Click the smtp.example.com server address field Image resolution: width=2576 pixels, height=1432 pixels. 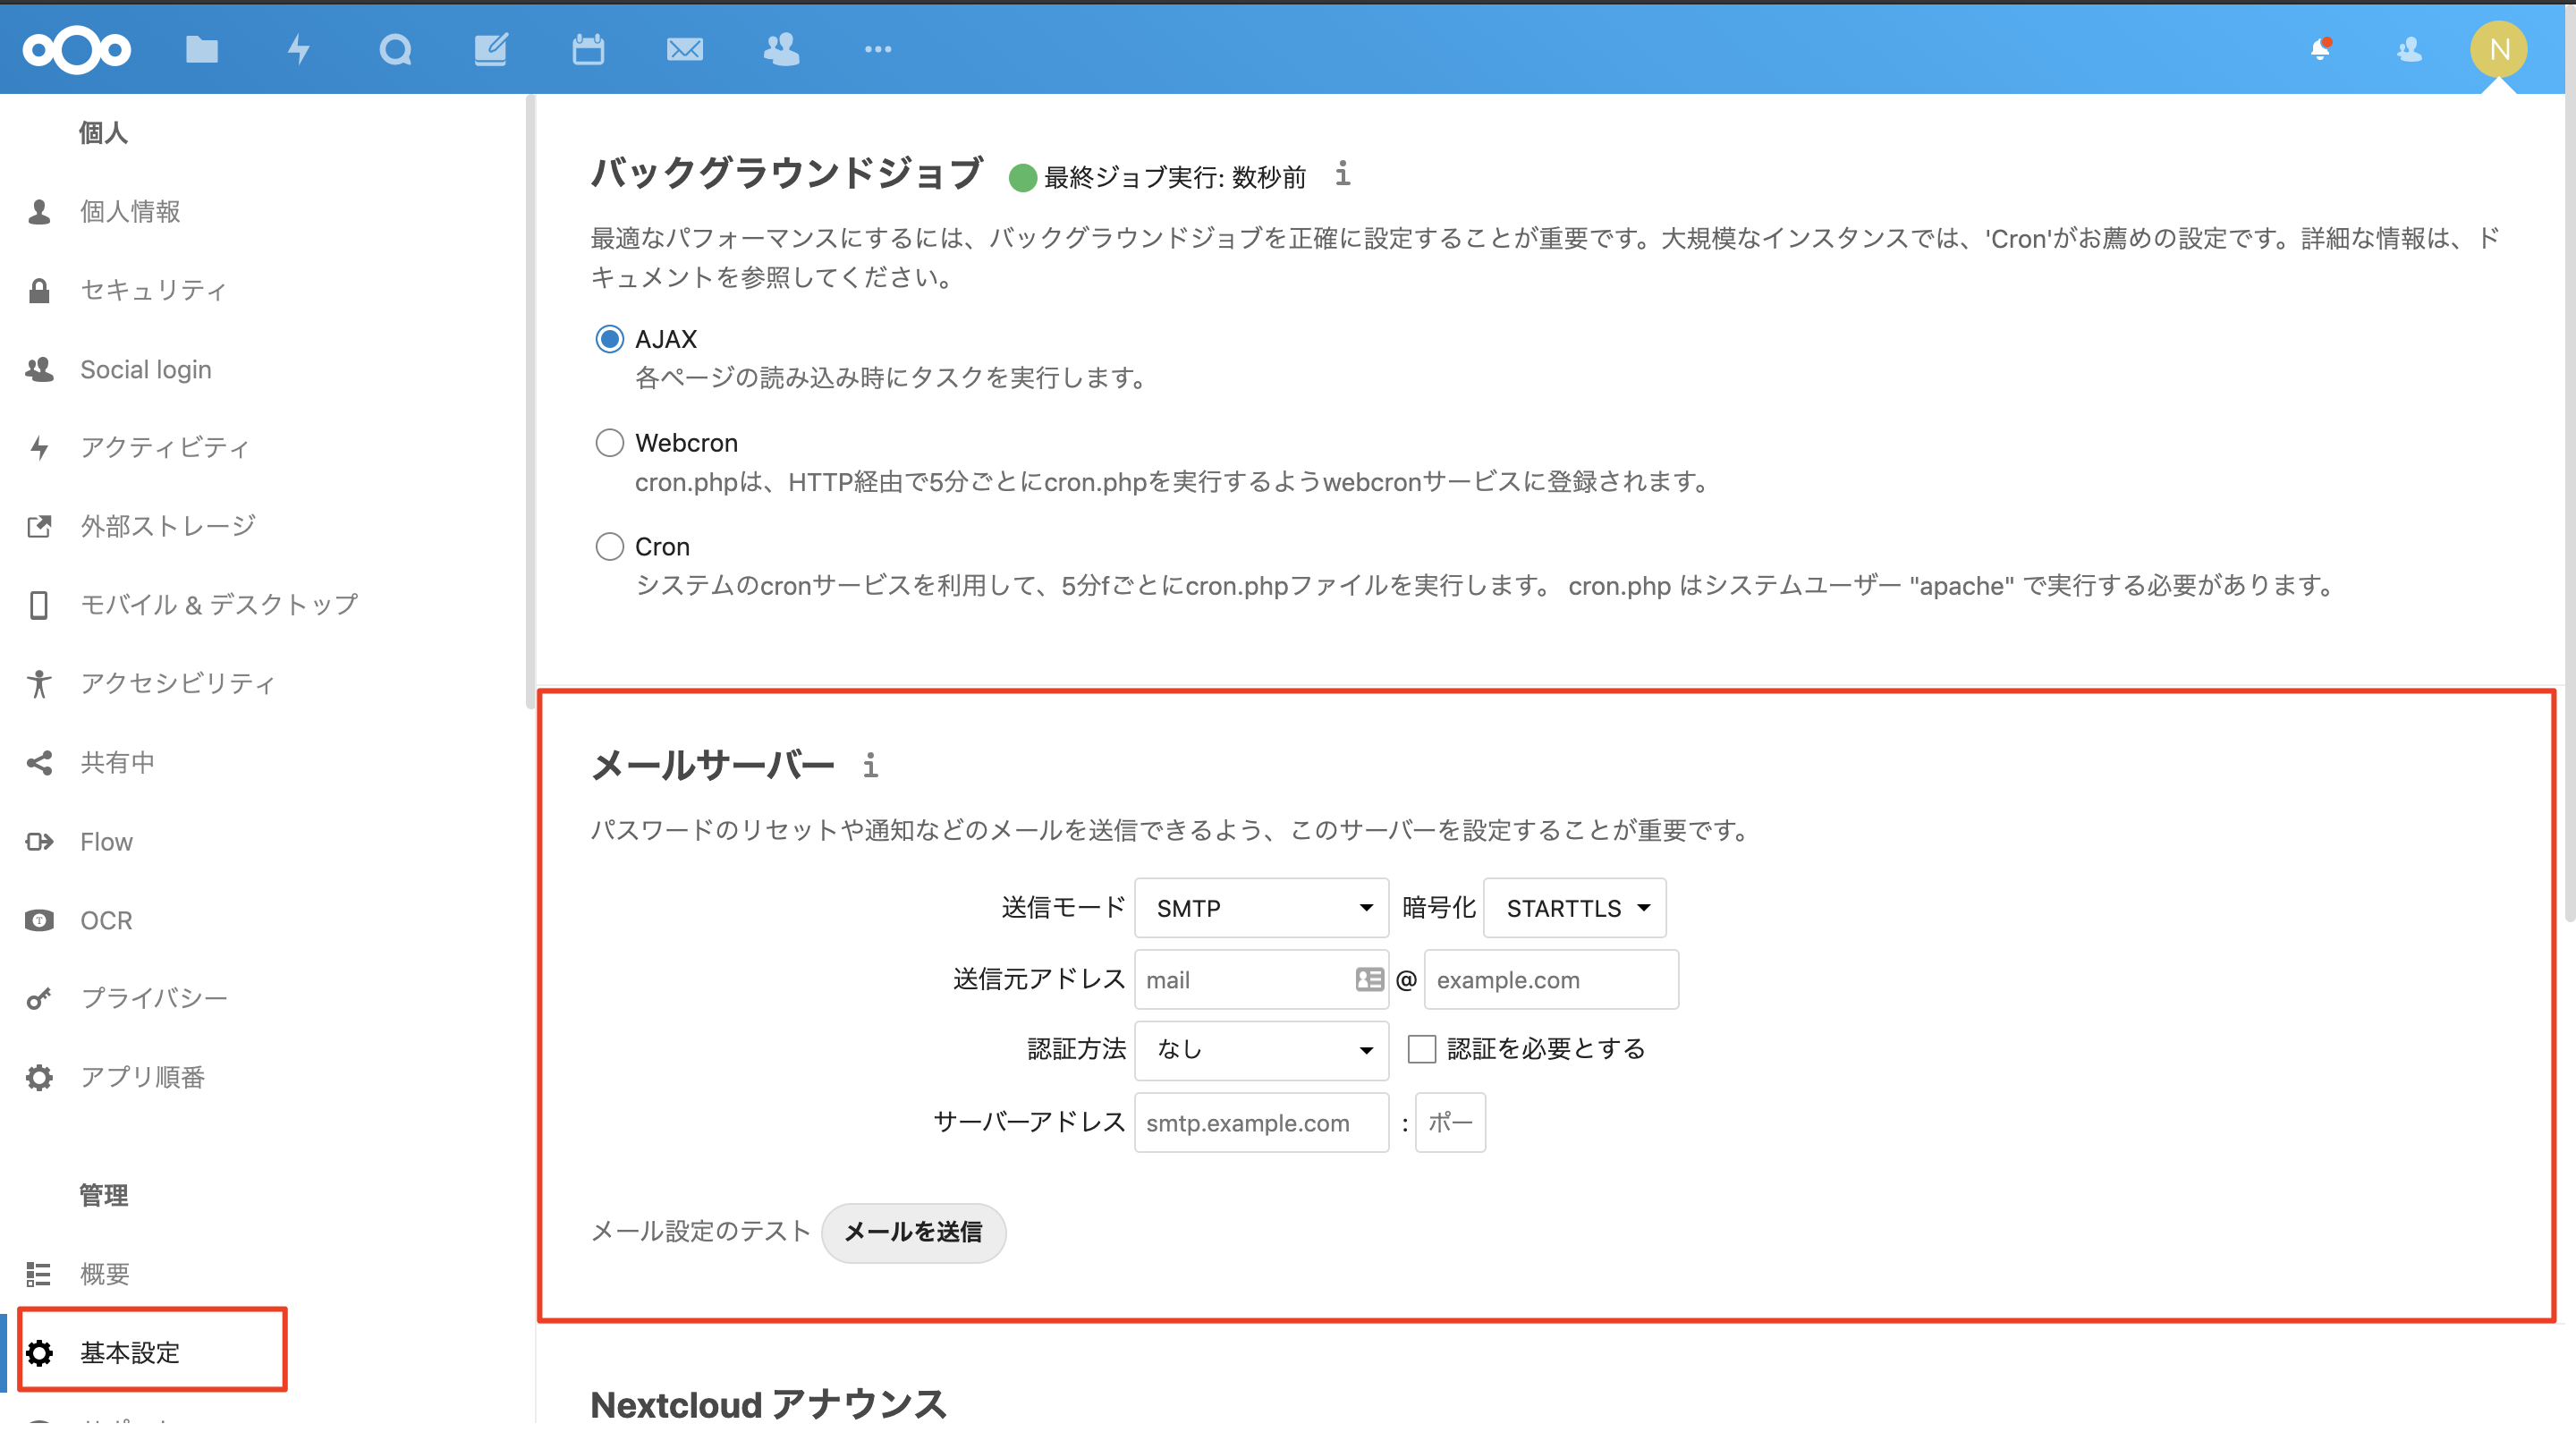click(x=1261, y=1123)
